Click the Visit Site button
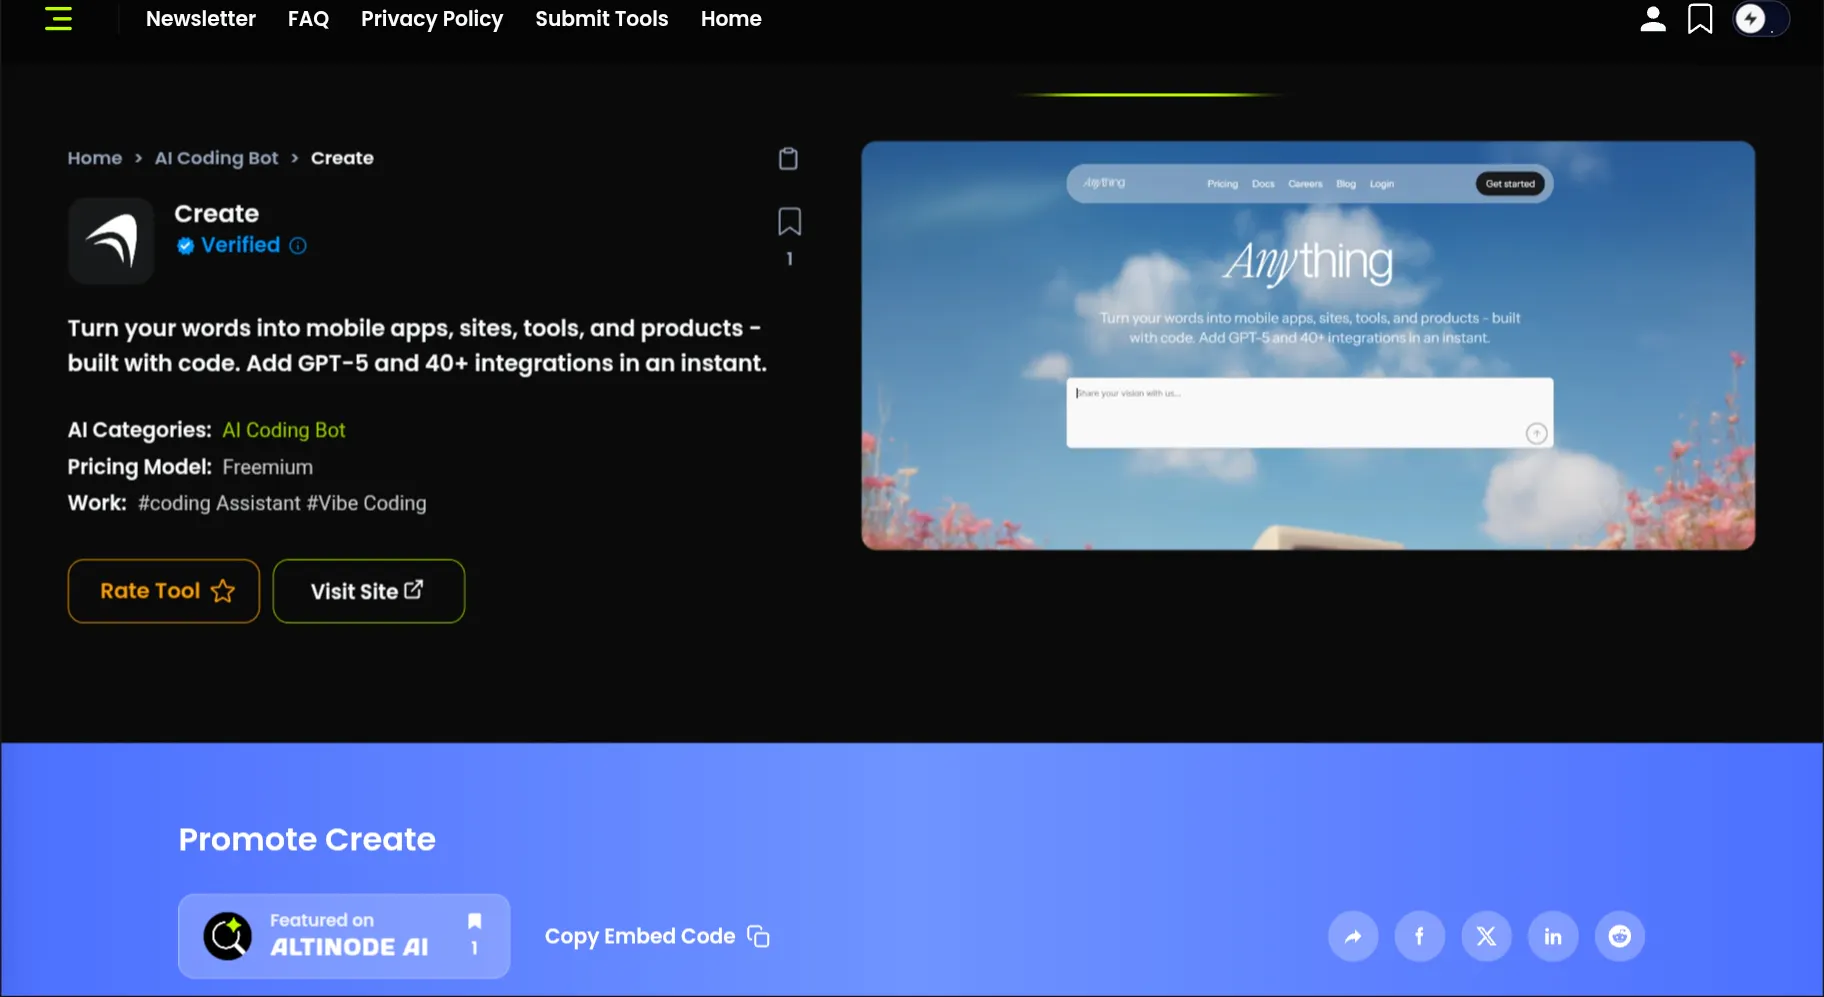Screen dimensions: 1824x997 [x=369, y=591]
